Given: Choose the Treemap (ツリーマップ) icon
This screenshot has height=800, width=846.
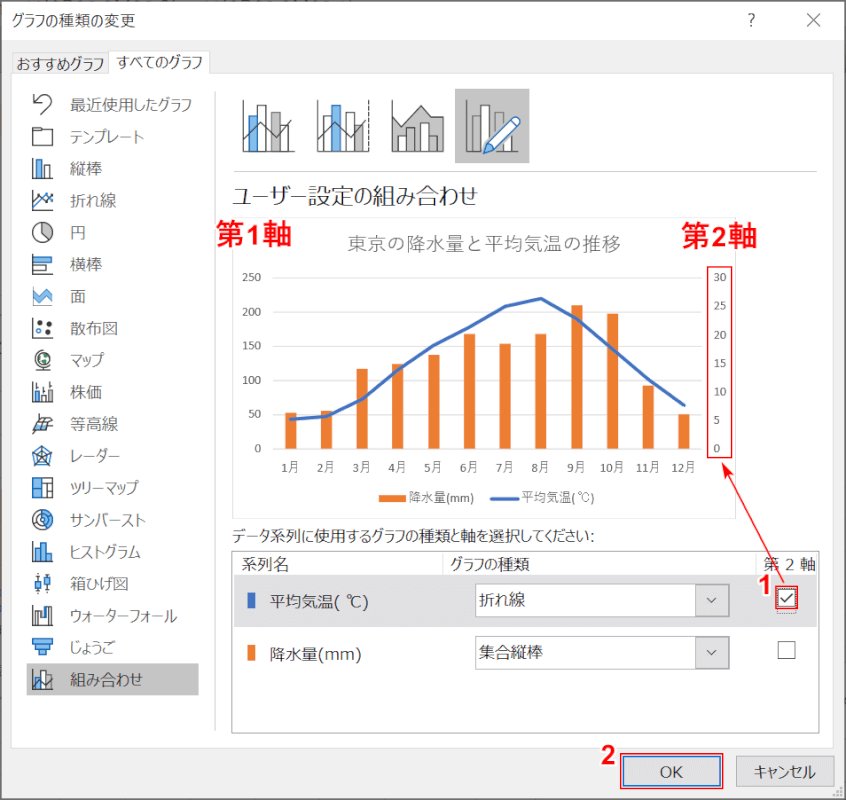Looking at the screenshot, I should (42, 488).
